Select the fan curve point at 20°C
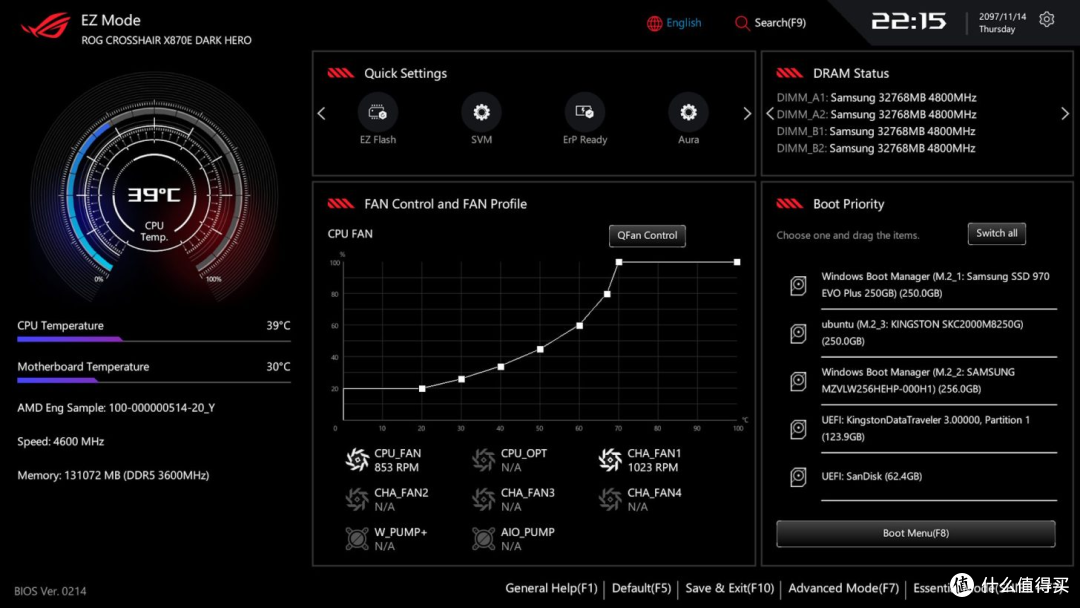 click(x=422, y=388)
